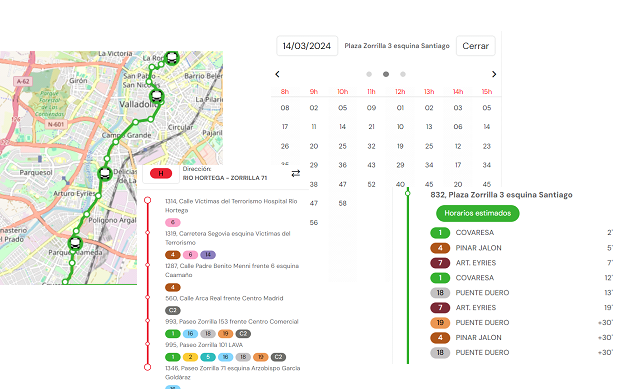Click the bus icon beside the Valladolid label
621x391 pixels.
click(157, 96)
